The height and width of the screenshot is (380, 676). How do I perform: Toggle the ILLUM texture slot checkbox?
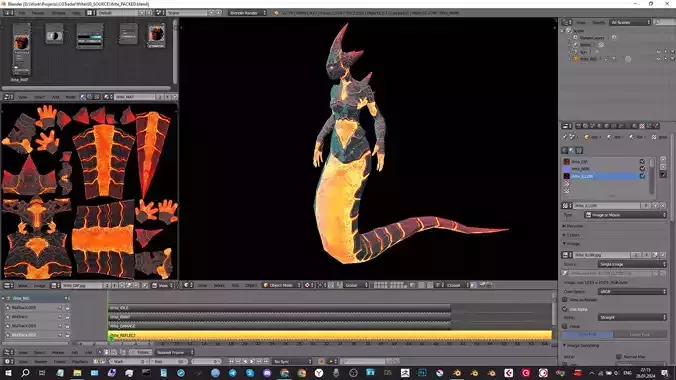coord(642,176)
